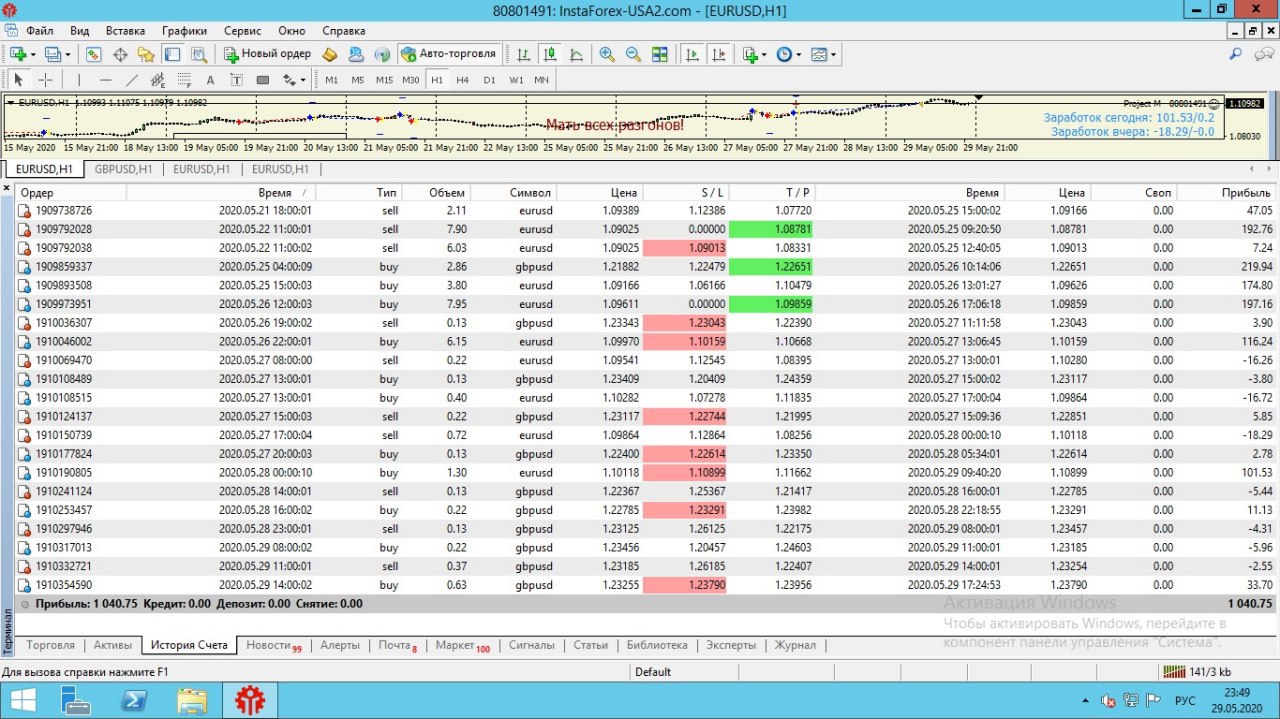Select the text label tool
The height and width of the screenshot is (719, 1280).
point(236,80)
